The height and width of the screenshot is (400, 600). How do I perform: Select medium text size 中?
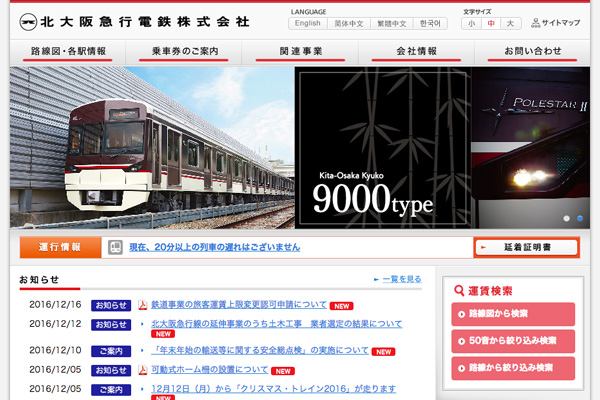coord(491,23)
